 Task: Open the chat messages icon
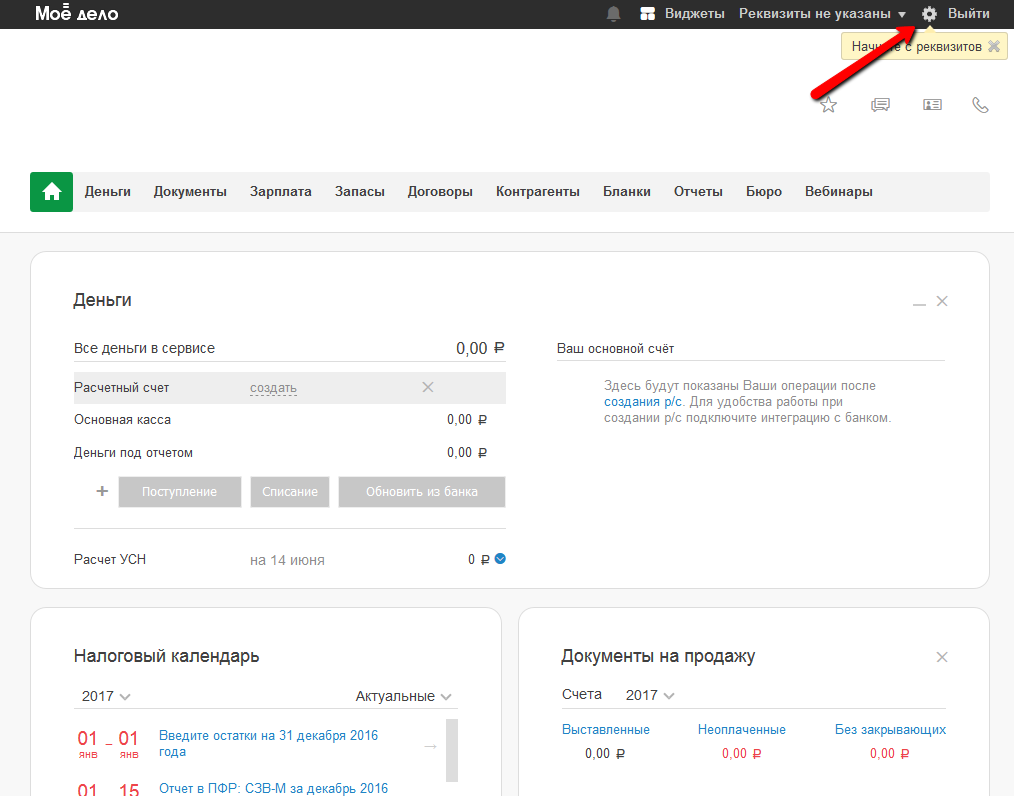pyautogui.click(x=880, y=105)
